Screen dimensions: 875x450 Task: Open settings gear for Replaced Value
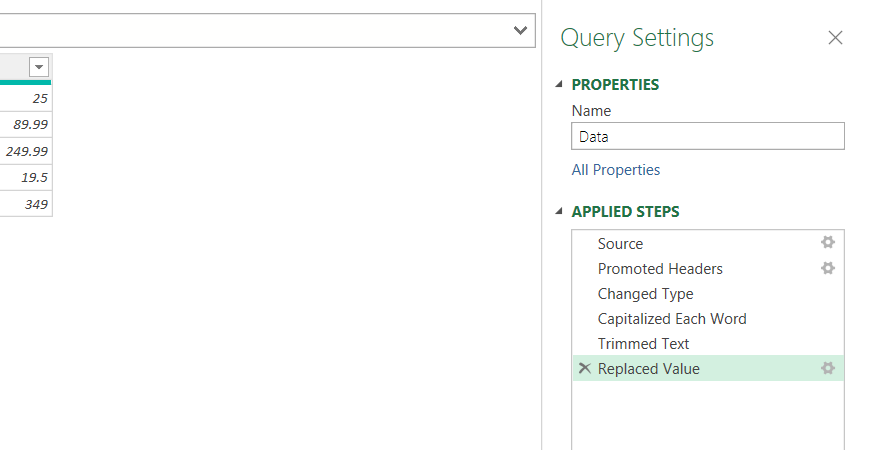[828, 368]
